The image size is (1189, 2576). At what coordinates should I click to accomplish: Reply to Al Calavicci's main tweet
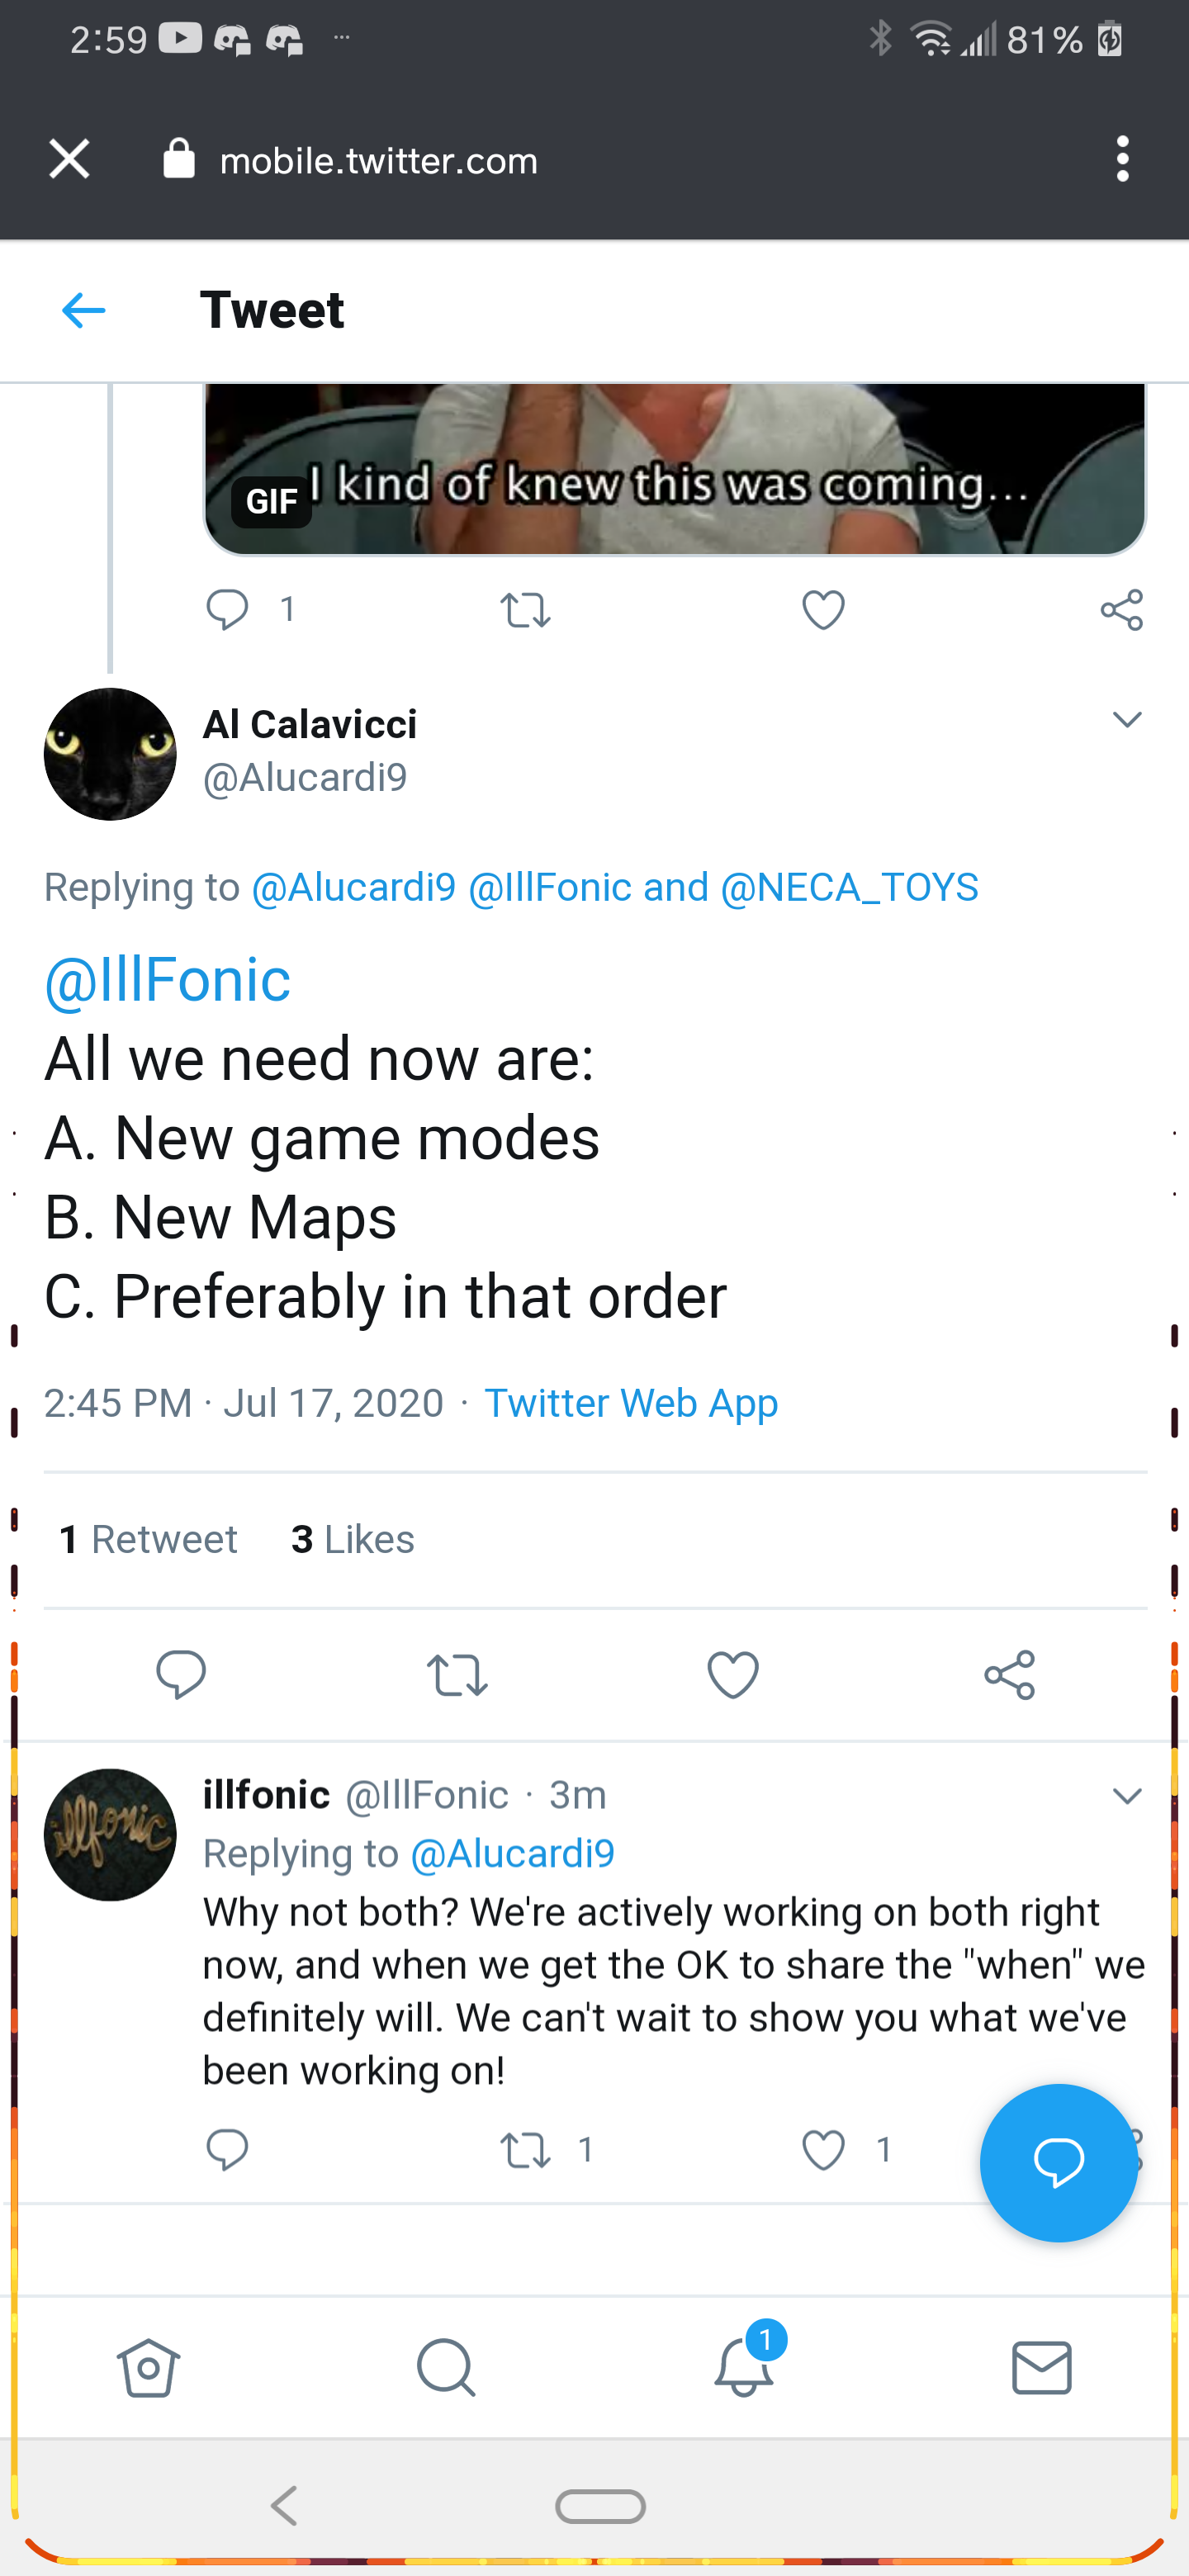pyautogui.click(x=181, y=1674)
